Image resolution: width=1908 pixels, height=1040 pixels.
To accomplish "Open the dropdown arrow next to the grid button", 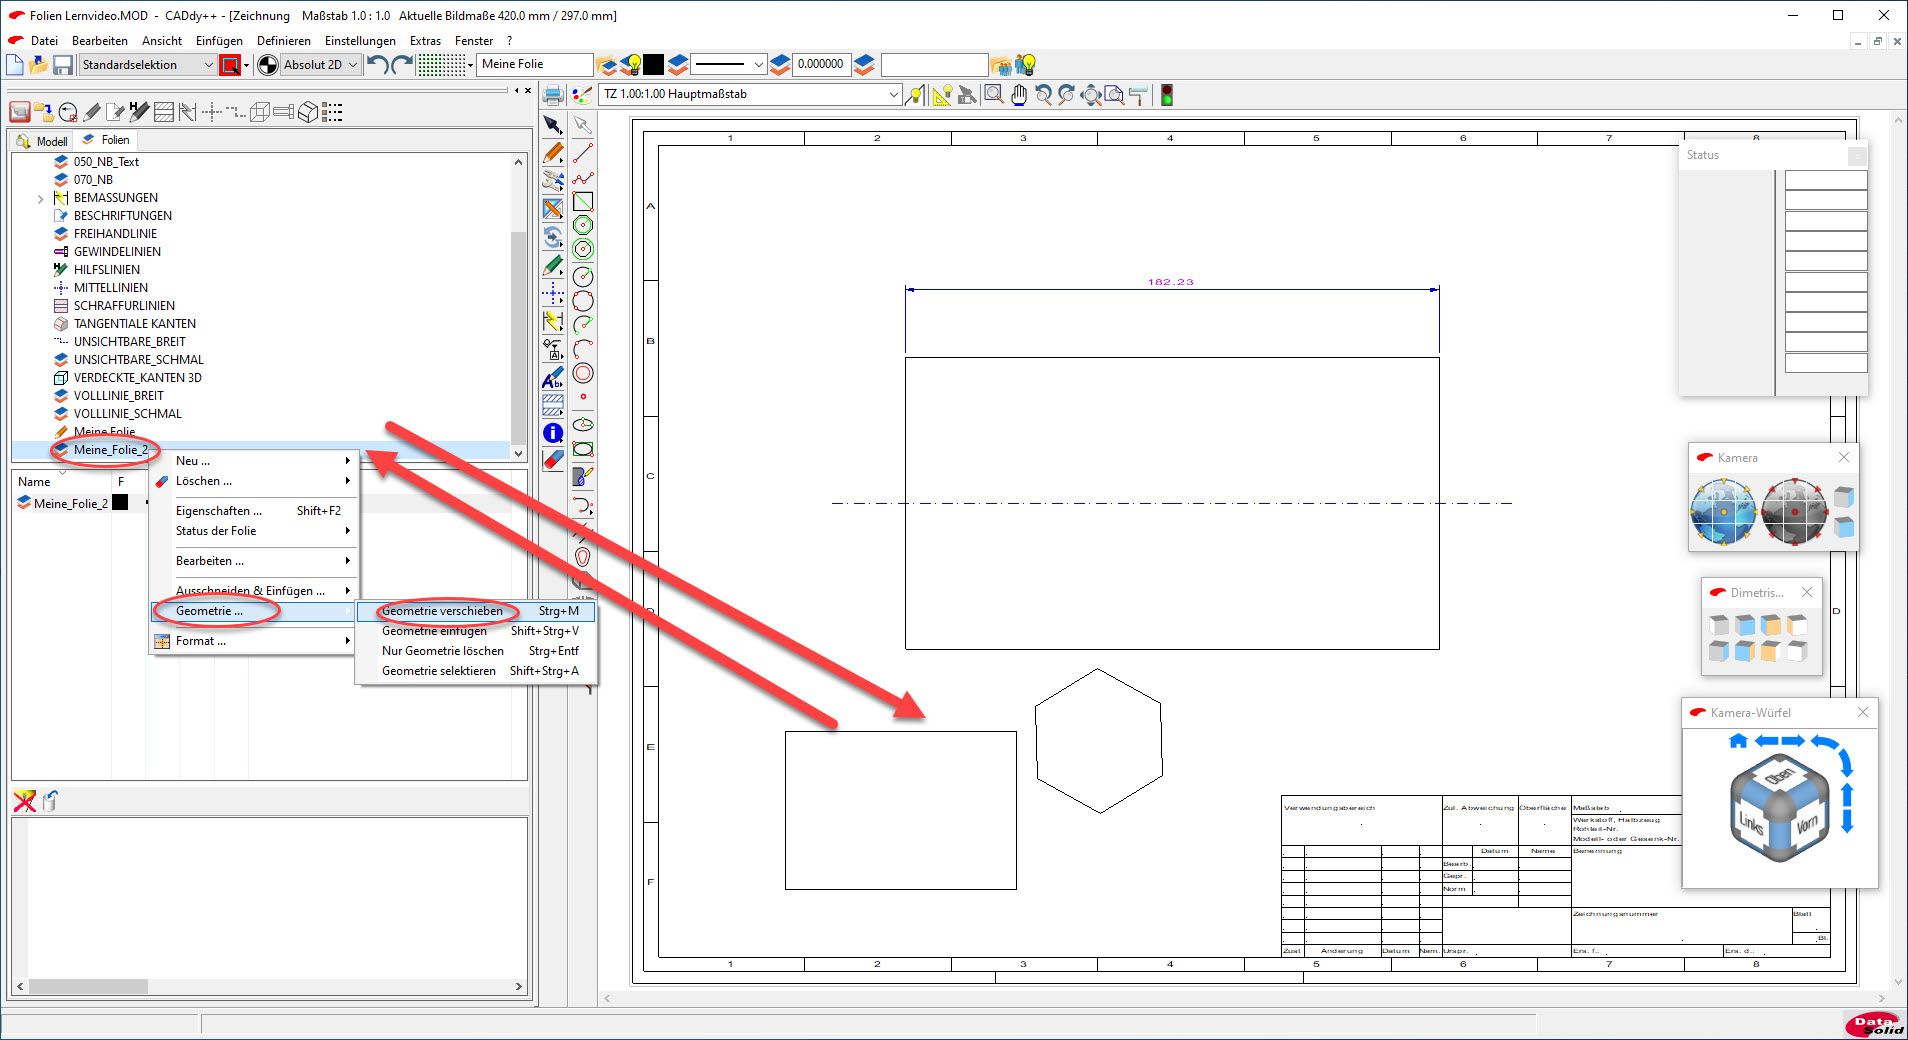I will (x=471, y=66).
